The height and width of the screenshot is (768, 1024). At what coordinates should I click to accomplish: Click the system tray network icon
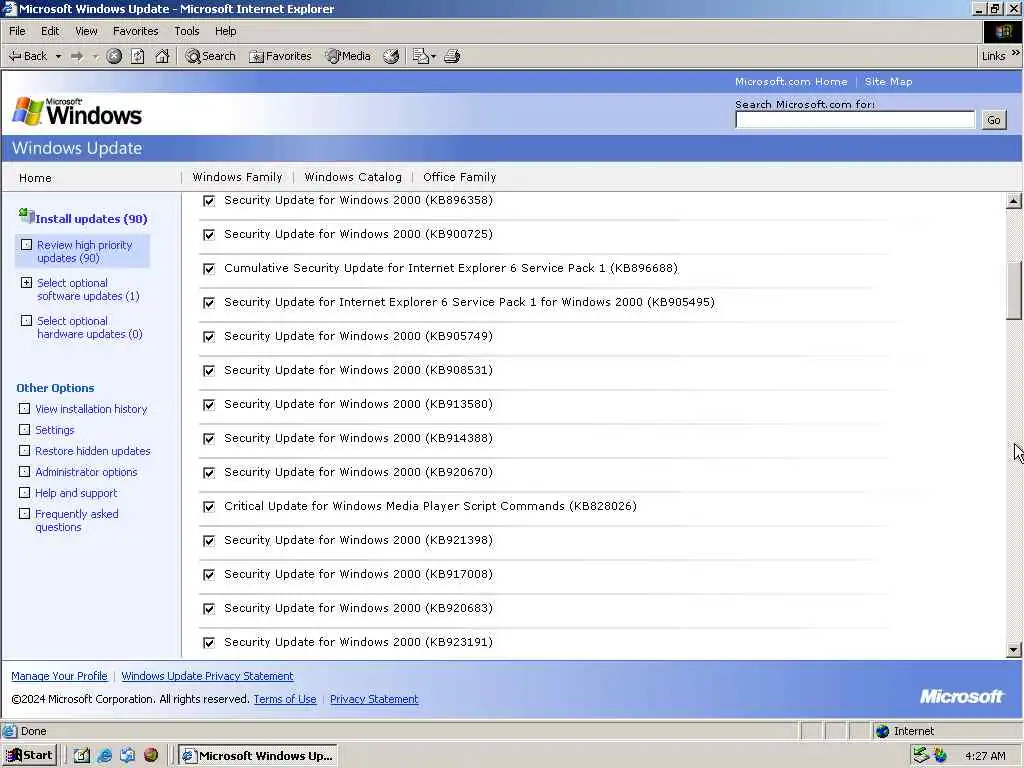[x=921, y=755]
